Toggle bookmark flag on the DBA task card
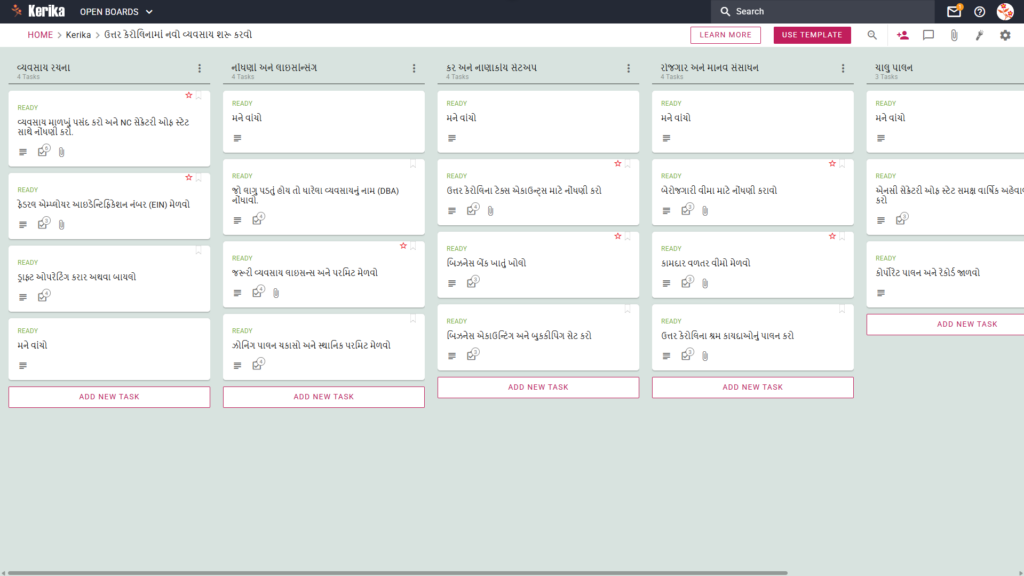1024x576 pixels. pos(413,165)
